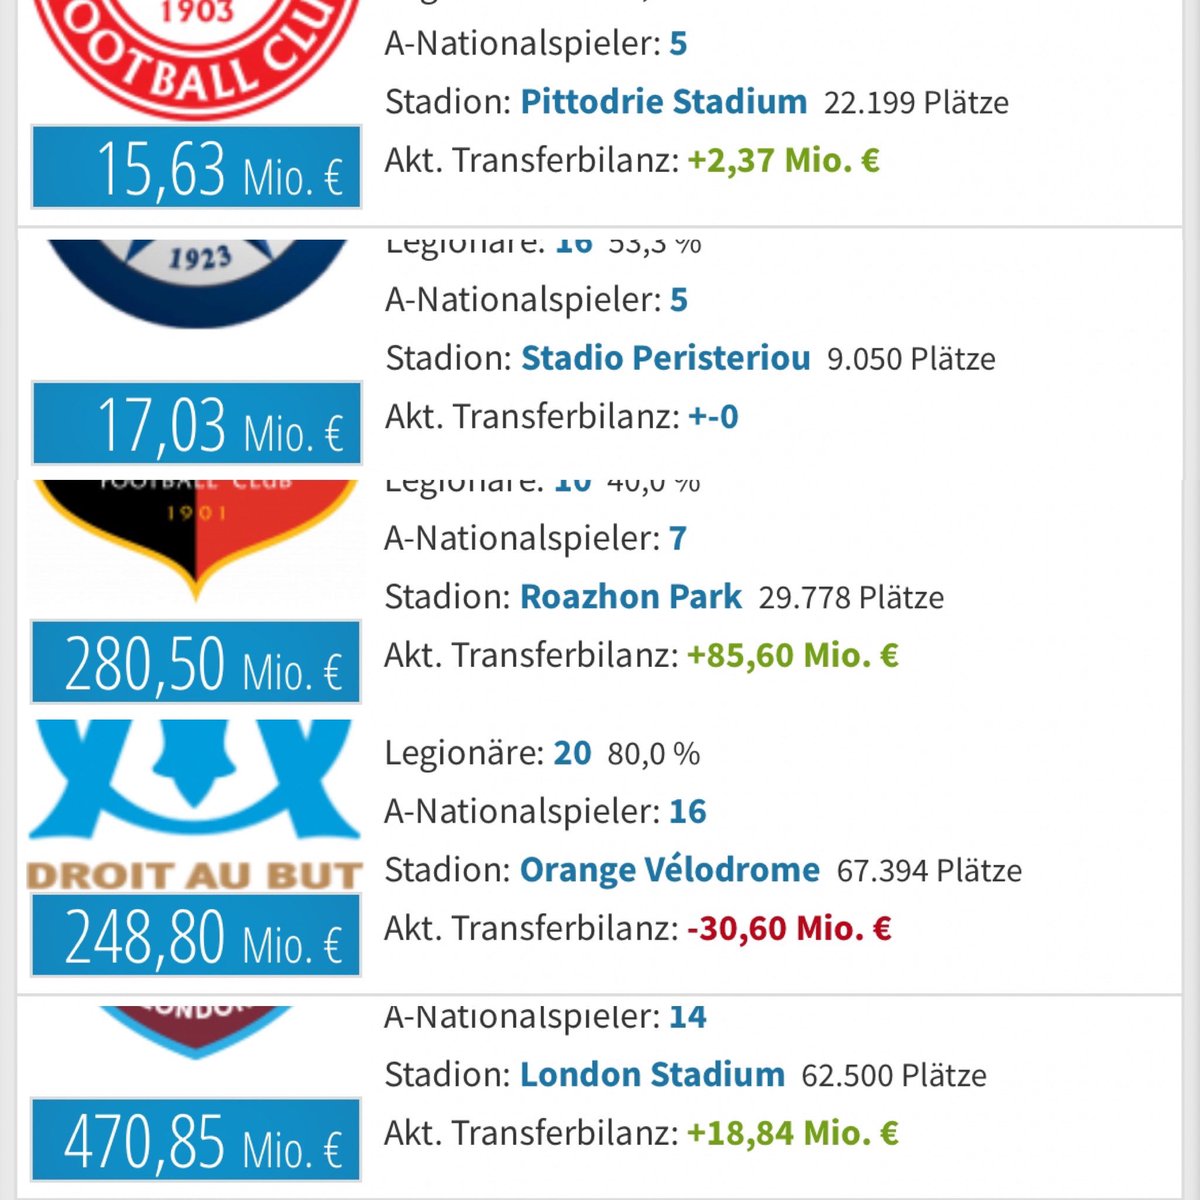1200x1200 pixels.
Task: Open the London club crest
Action: pos(195,1032)
